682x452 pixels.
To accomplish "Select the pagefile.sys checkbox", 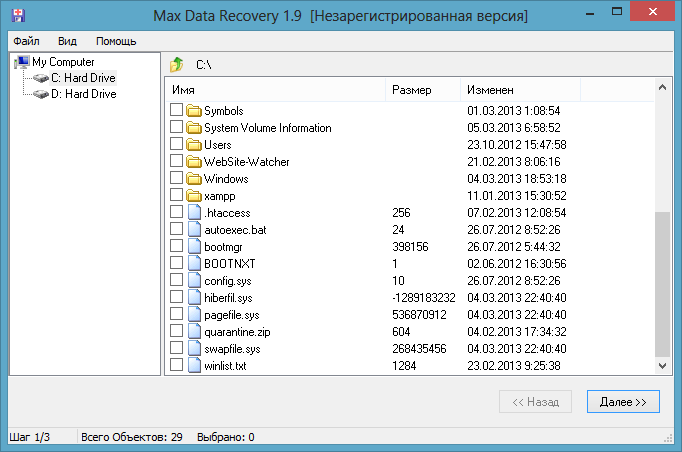I will (176, 313).
